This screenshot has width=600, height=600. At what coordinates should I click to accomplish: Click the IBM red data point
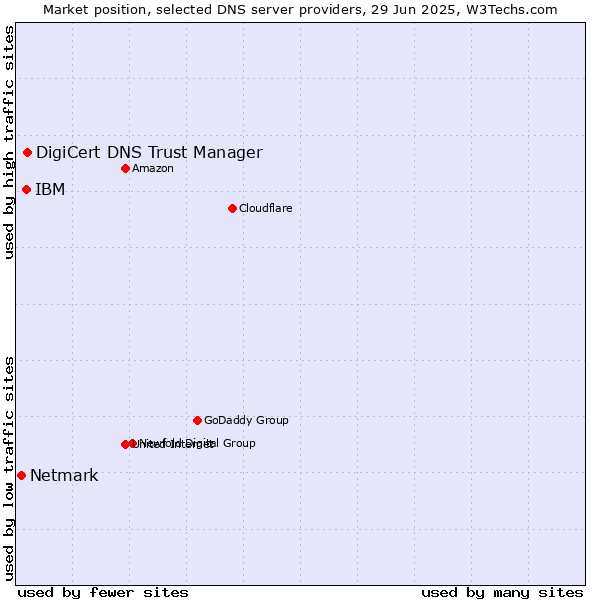coord(26,189)
